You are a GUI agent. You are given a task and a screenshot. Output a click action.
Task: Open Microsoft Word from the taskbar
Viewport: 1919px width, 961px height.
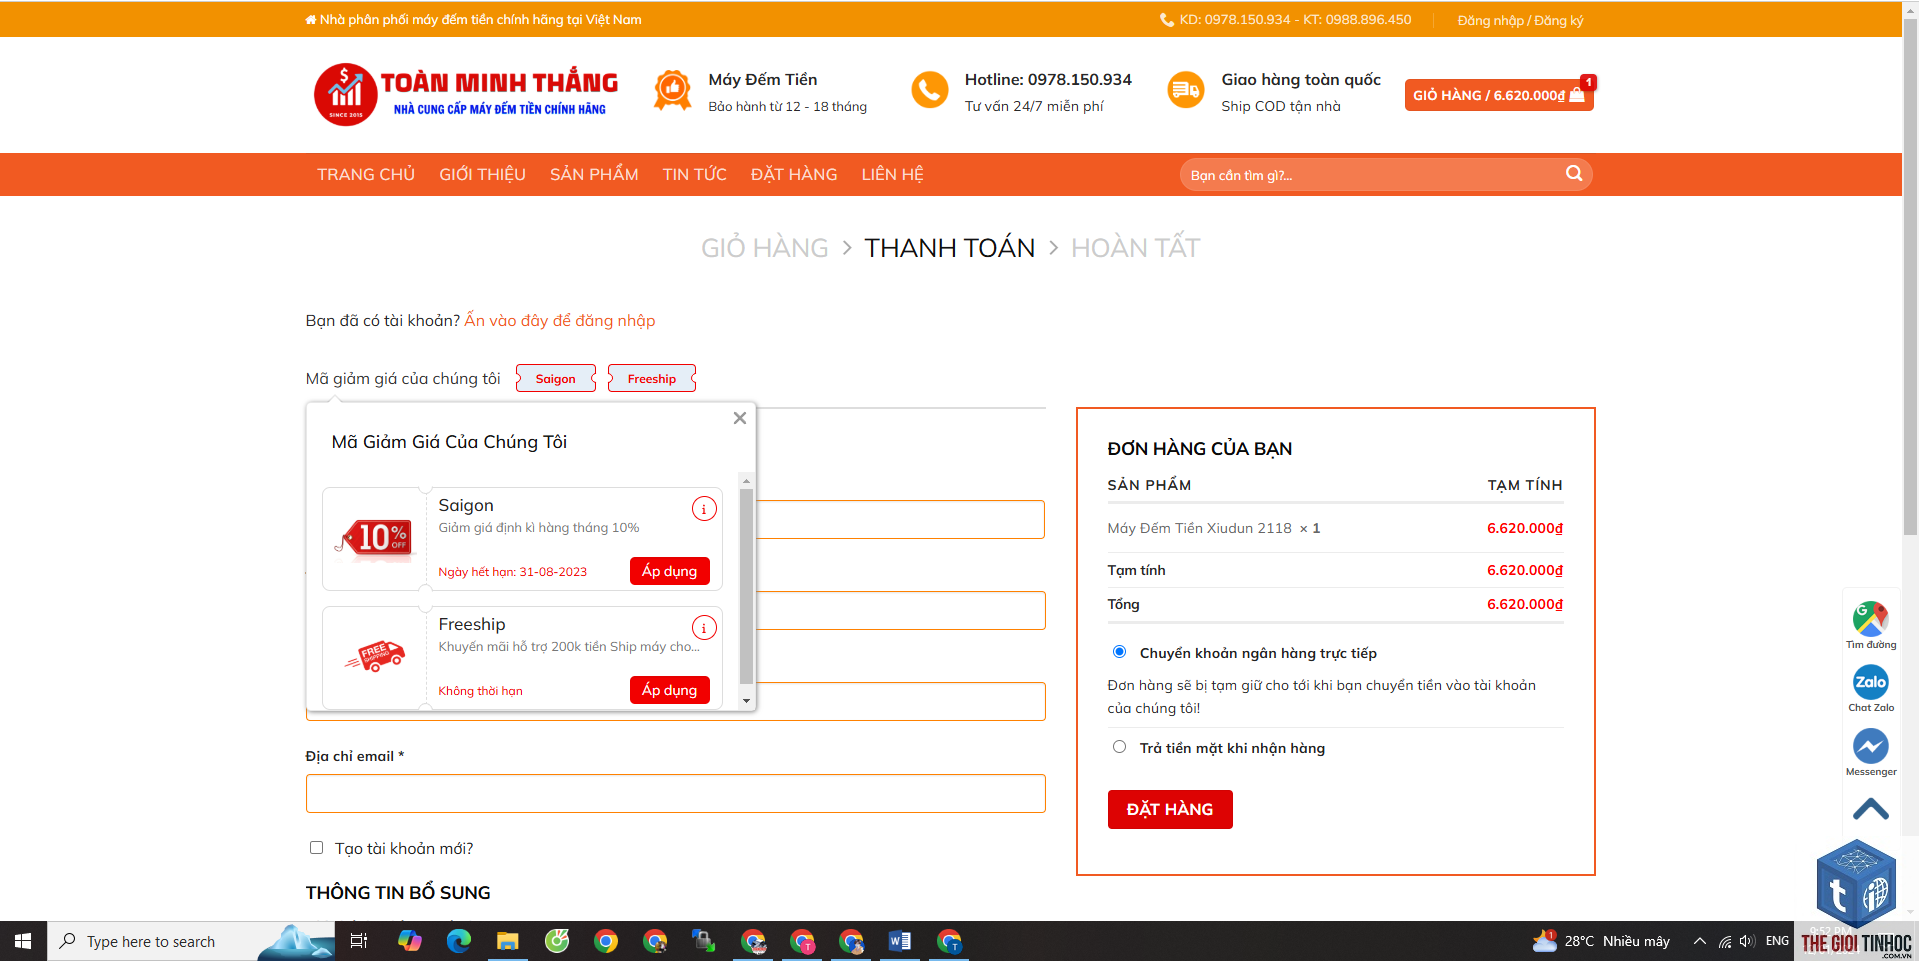point(900,941)
